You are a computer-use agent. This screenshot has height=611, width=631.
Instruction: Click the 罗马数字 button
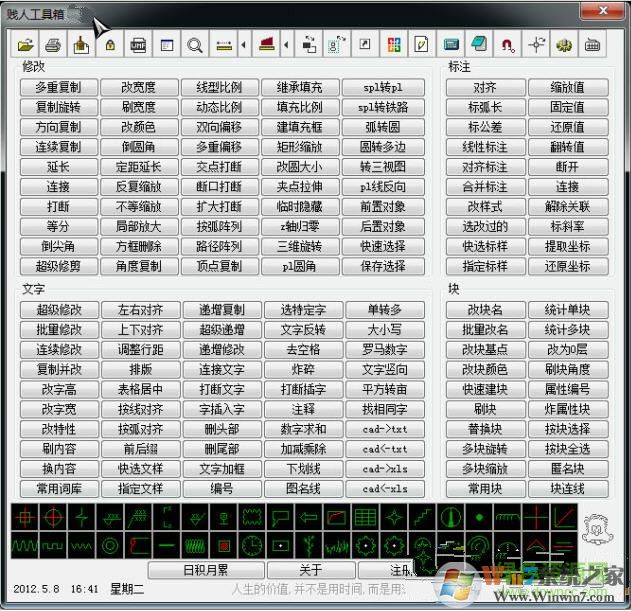[384, 350]
